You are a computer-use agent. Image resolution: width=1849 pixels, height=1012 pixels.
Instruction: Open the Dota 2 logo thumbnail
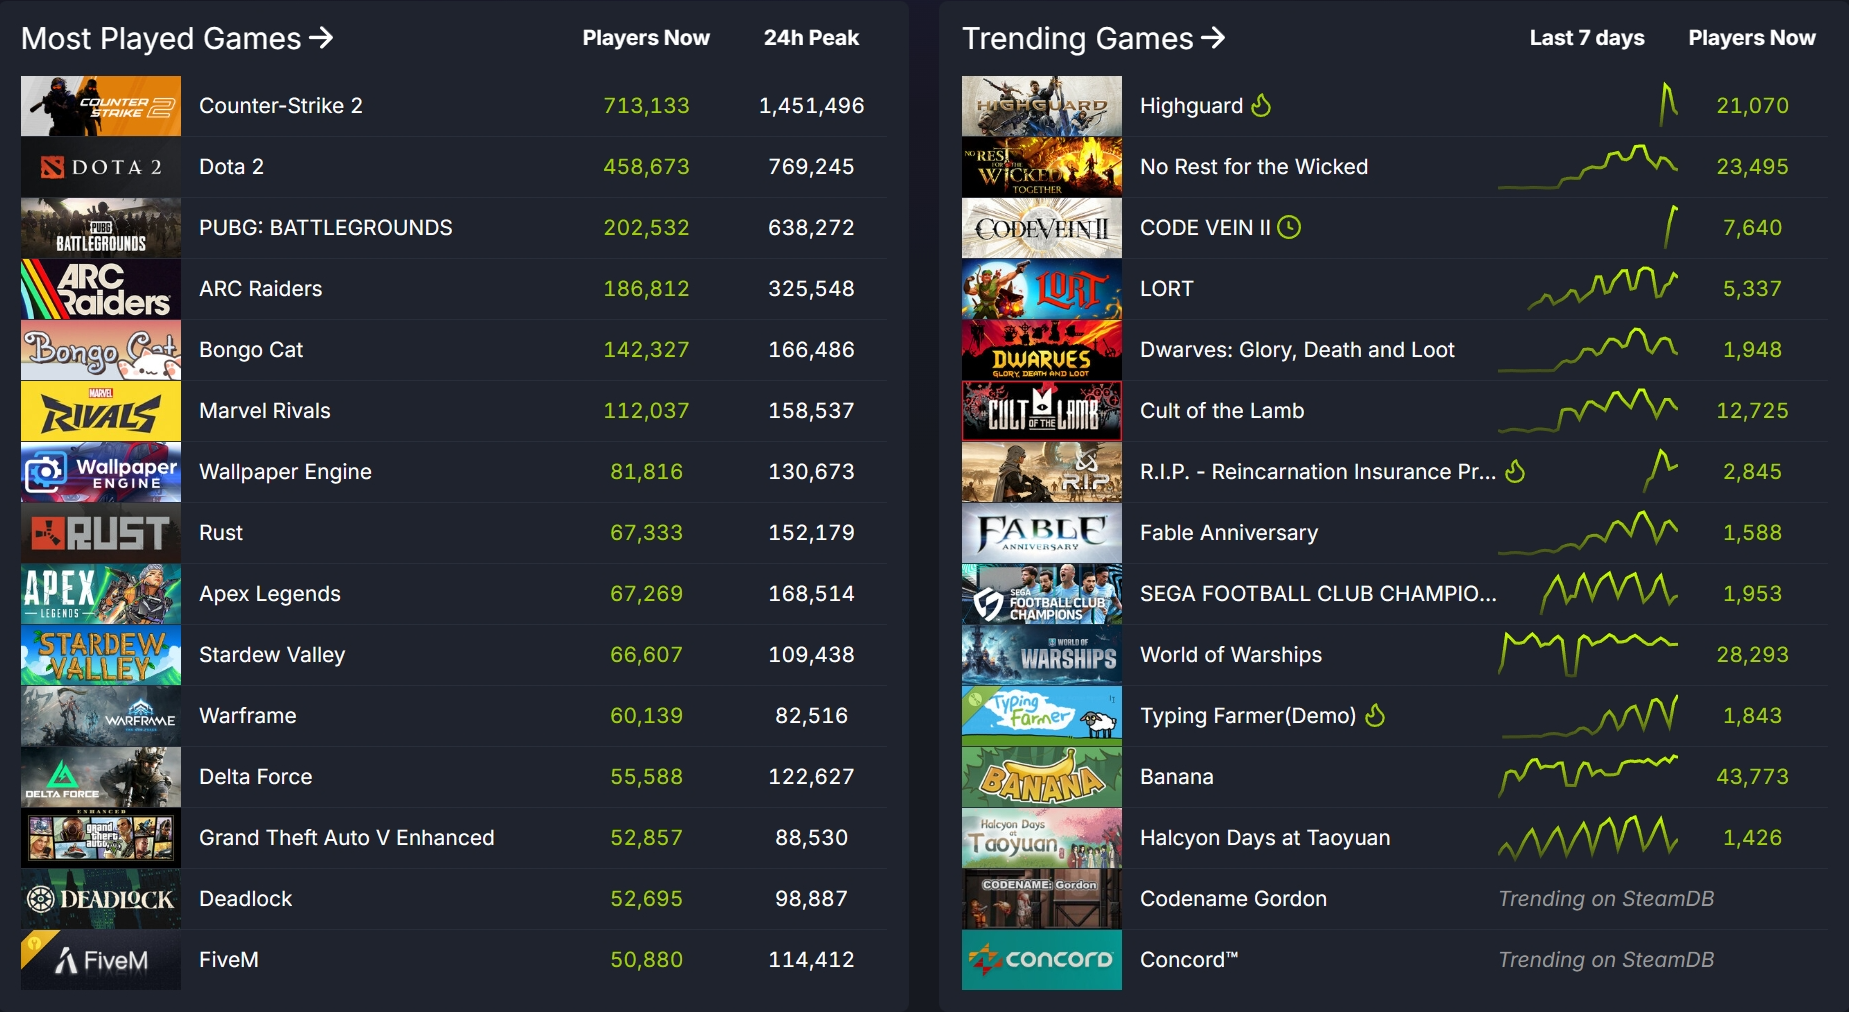[101, 167]
